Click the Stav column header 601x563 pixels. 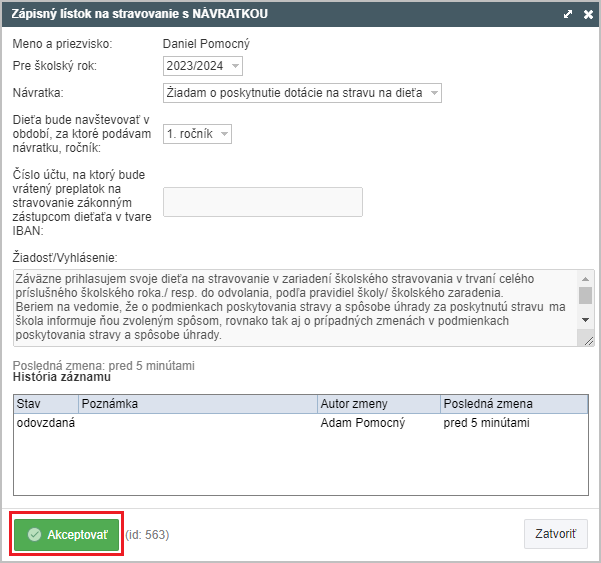[46, 404]
